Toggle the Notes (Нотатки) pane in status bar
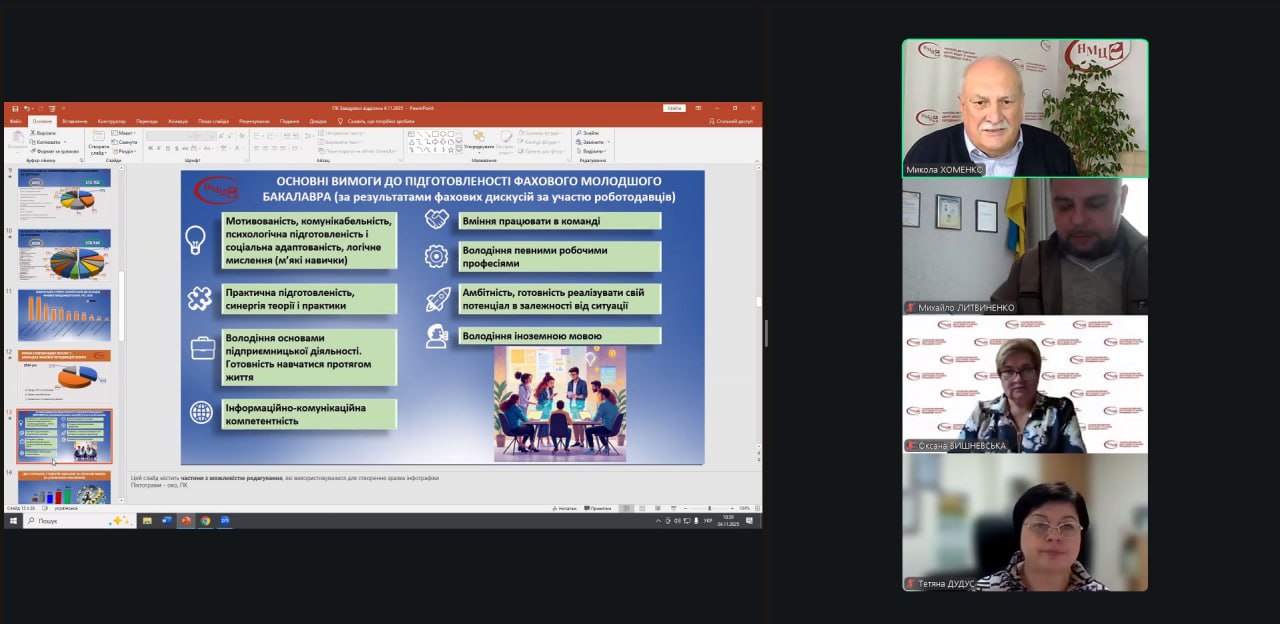1280x624 pixels. (x=566, y=508)
